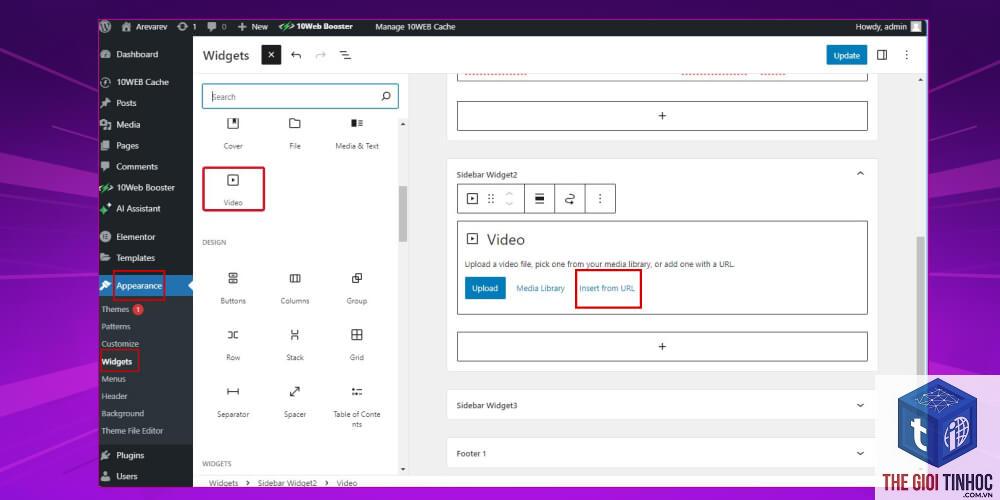Open Media Library for video
1000x500 pixels.
[540, 288]
